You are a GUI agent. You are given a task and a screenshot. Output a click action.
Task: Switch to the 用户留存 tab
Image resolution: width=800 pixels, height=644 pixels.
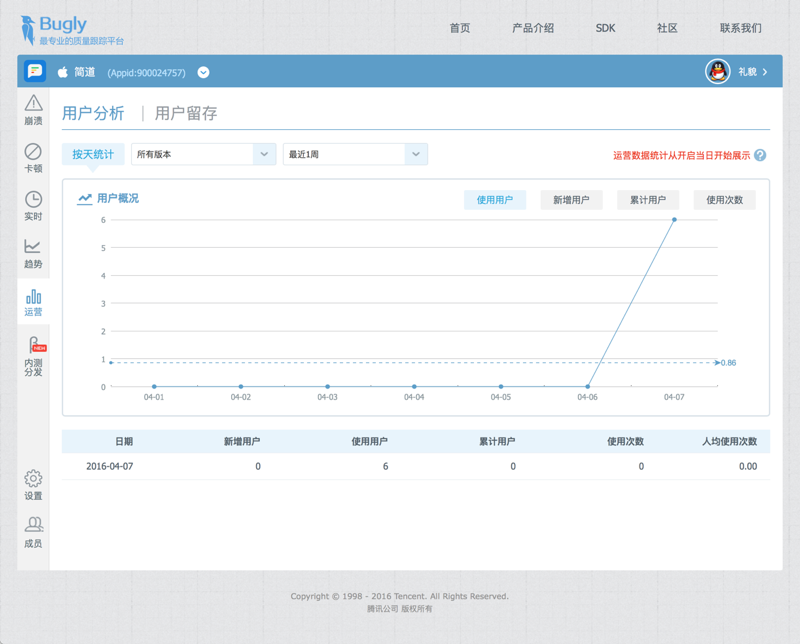coord(186,113)
